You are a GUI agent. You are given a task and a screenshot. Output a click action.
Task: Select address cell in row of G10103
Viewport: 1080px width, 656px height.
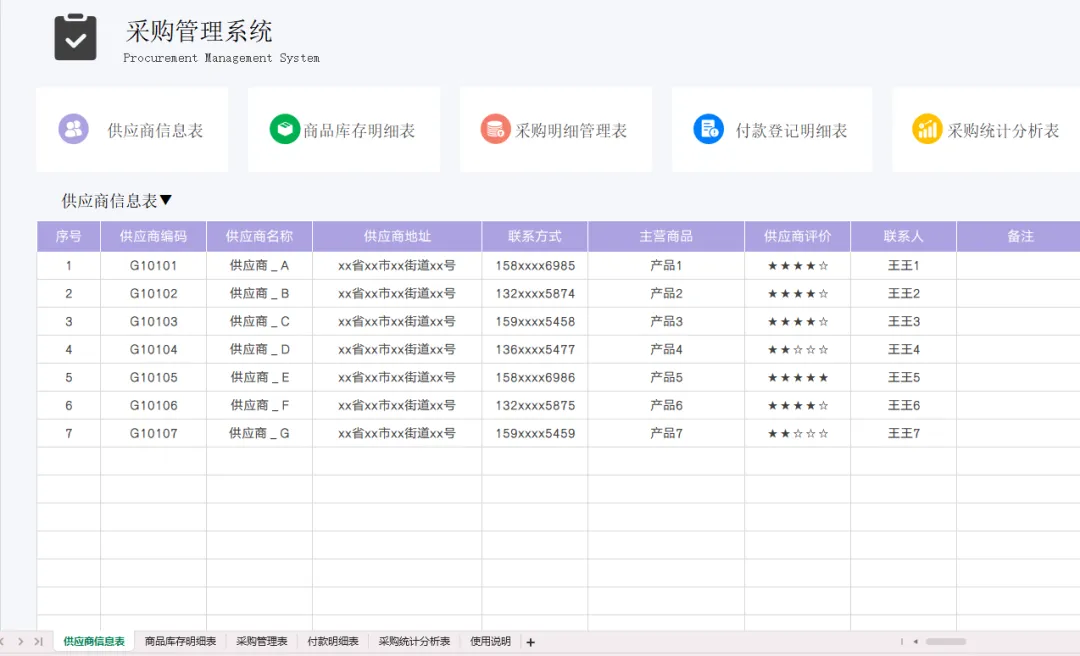397,322
